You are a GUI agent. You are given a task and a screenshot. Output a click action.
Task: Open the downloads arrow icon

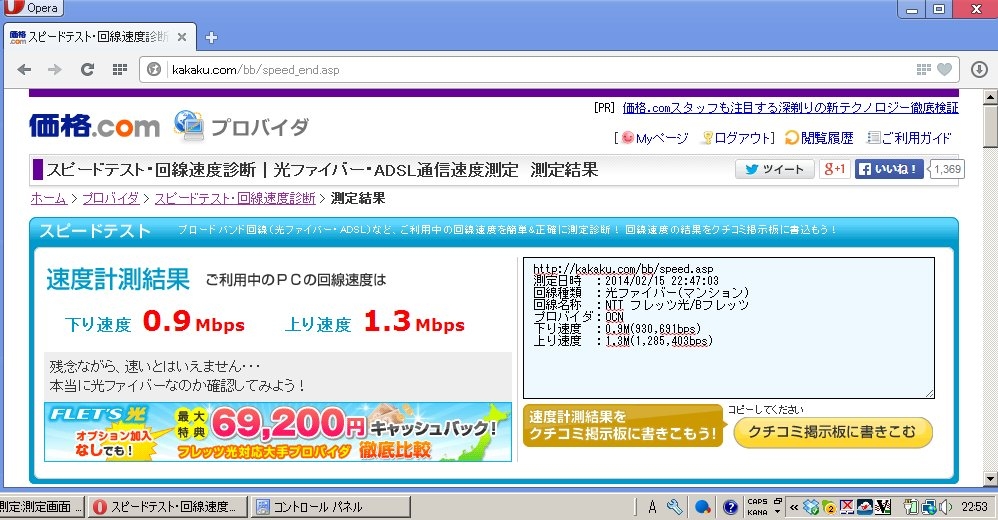click(980, 69)
